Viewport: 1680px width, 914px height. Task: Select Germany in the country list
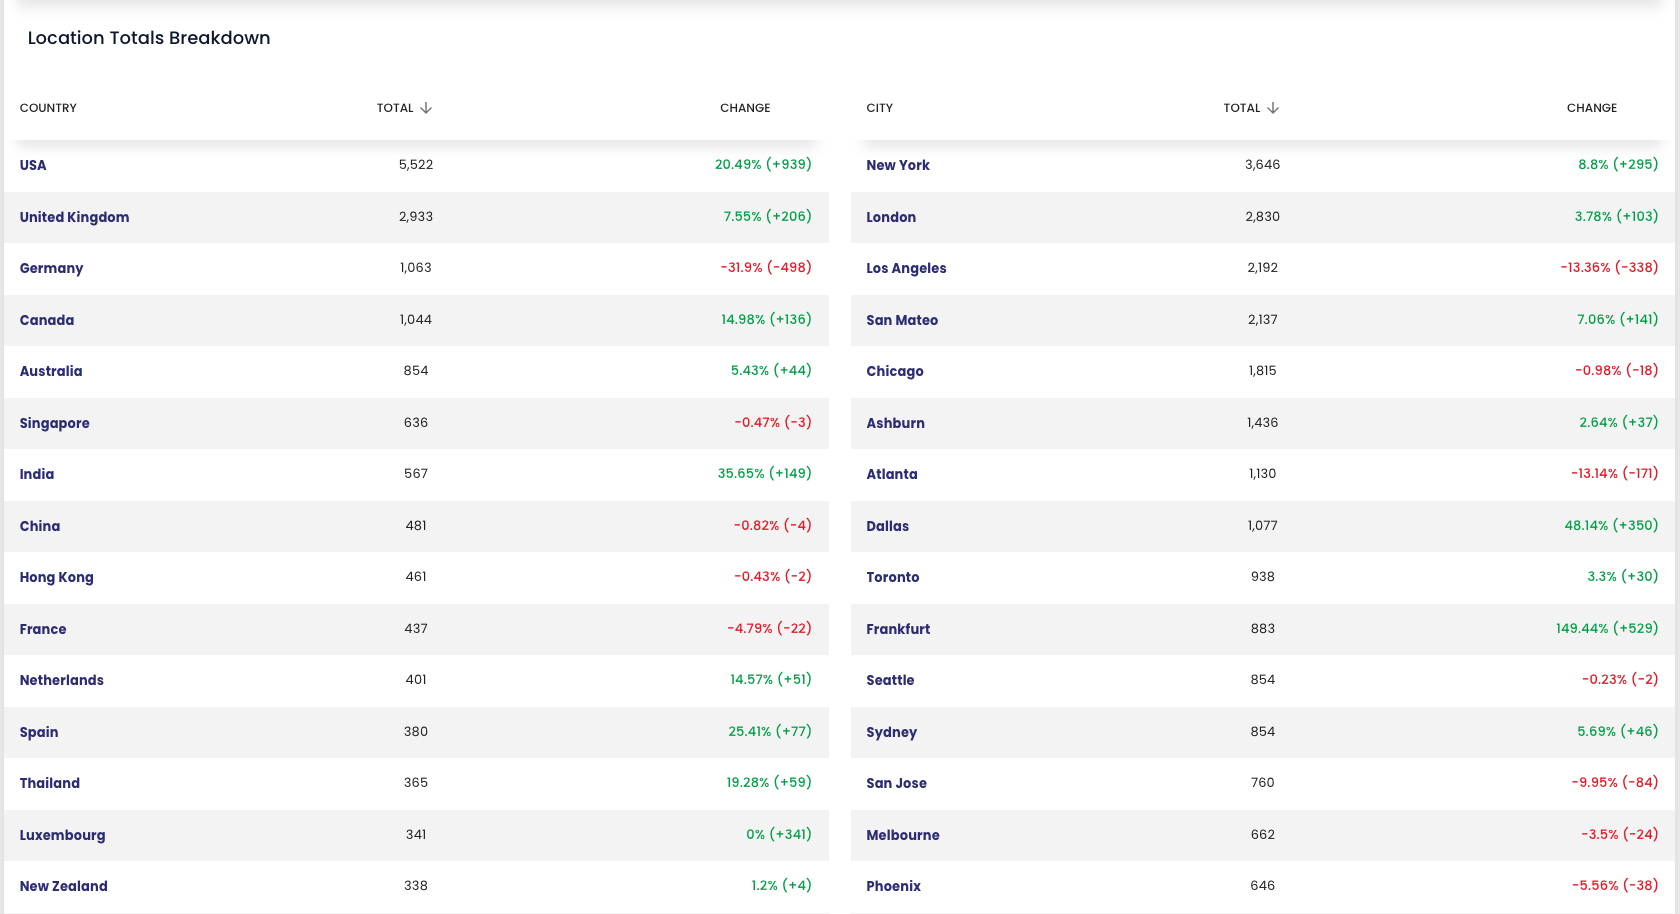(x=51, y=268)
